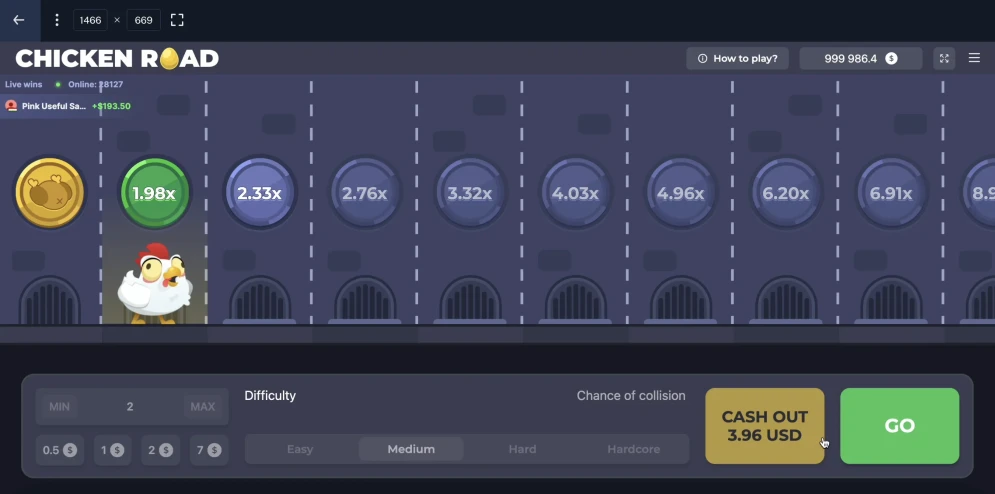Select Hard difficulty

[522, 449]
